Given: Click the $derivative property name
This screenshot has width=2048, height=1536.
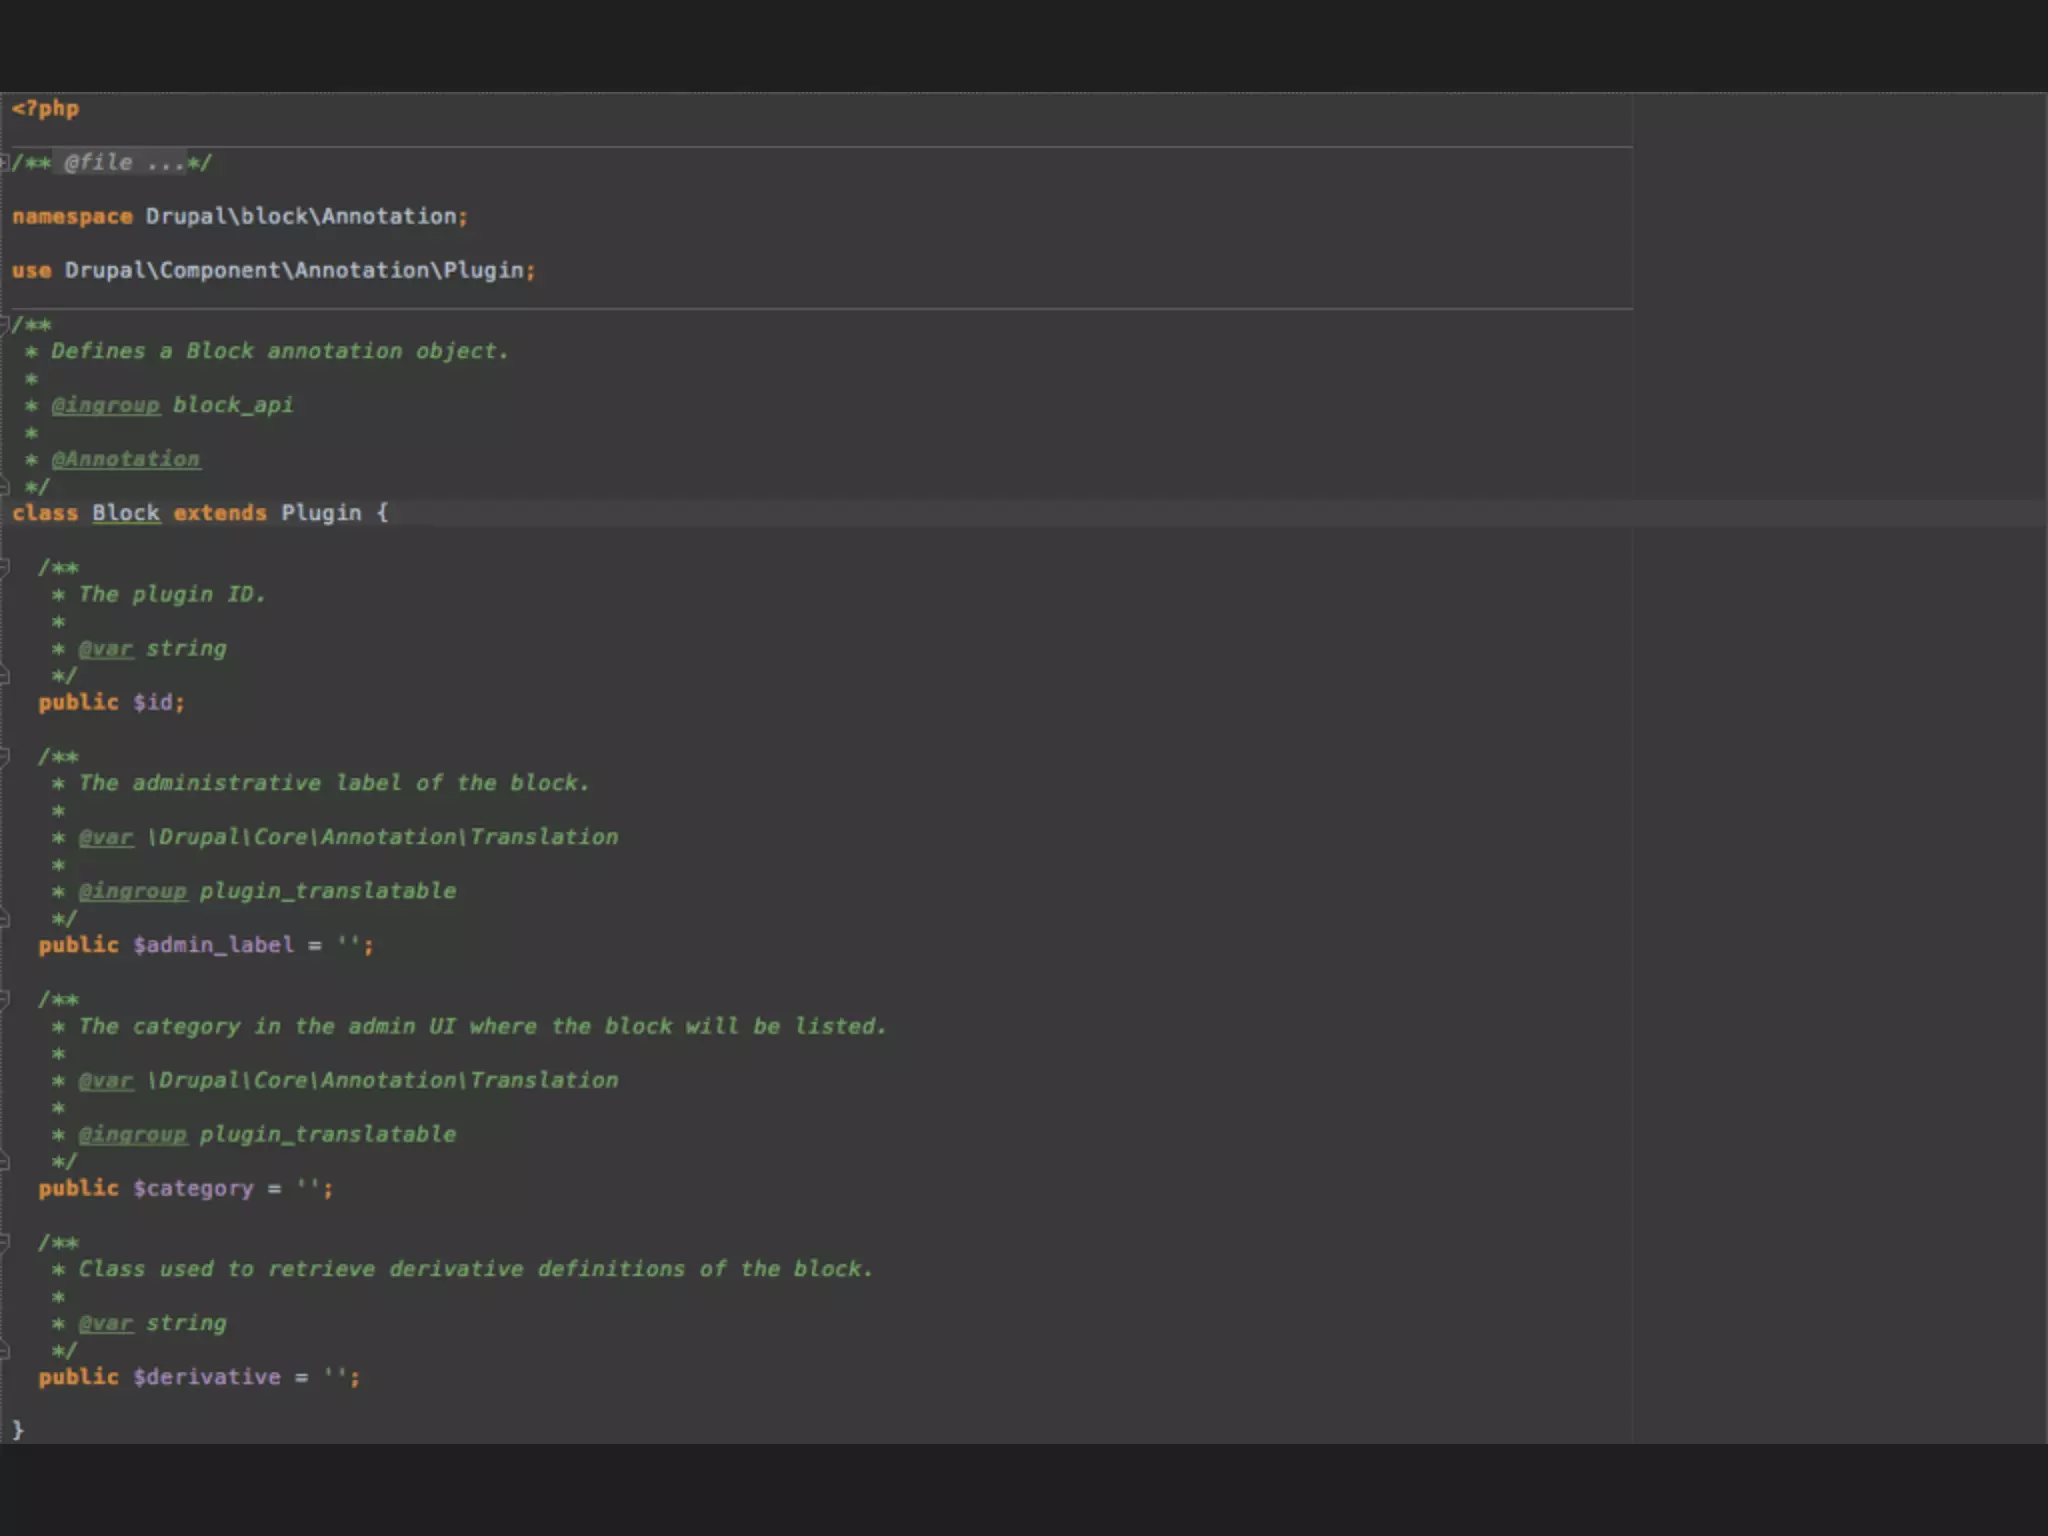Looking at the screenshot, I should click(x=207, y=1377).
